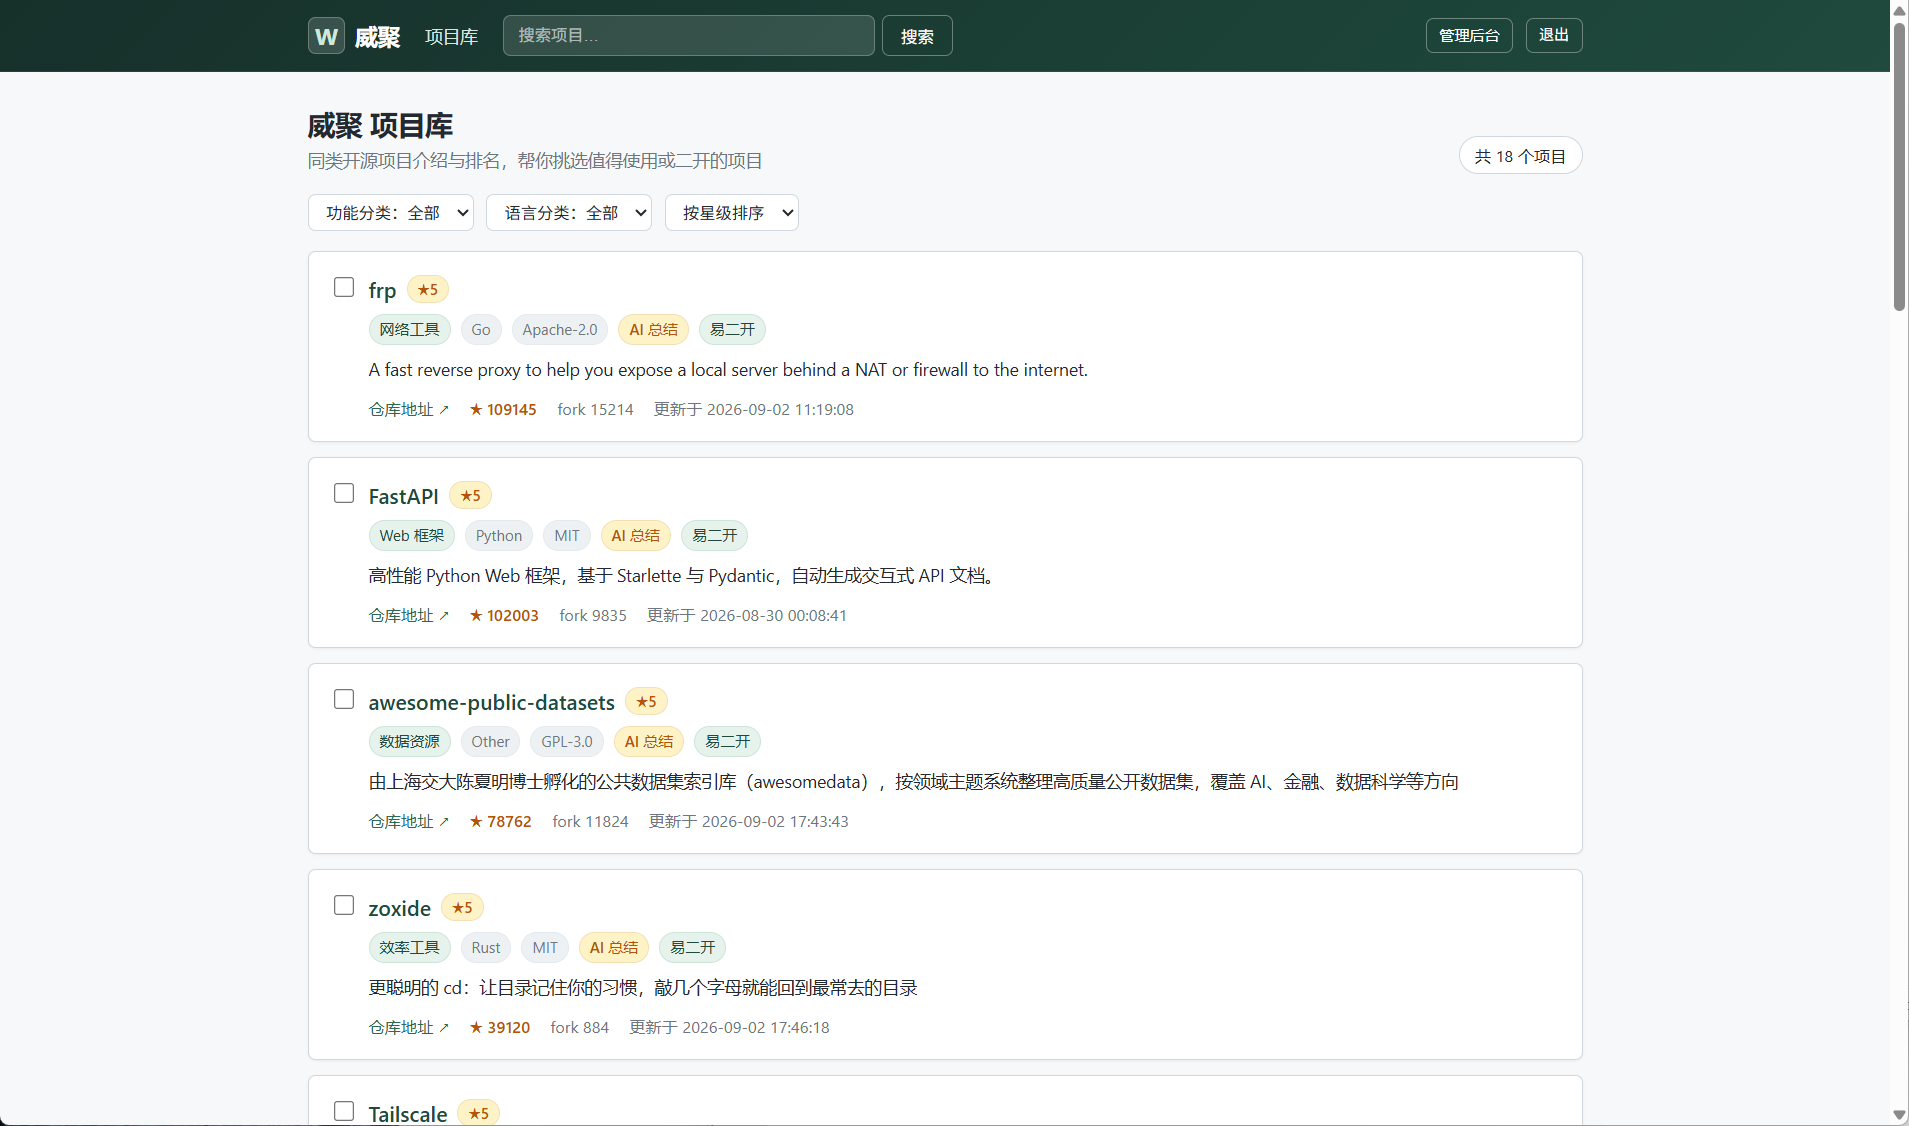Image resolution: width=1909 pixels, height=1126 pixels.
Task: Click the MIT tag on FastAPI
Action: [567, 536]
